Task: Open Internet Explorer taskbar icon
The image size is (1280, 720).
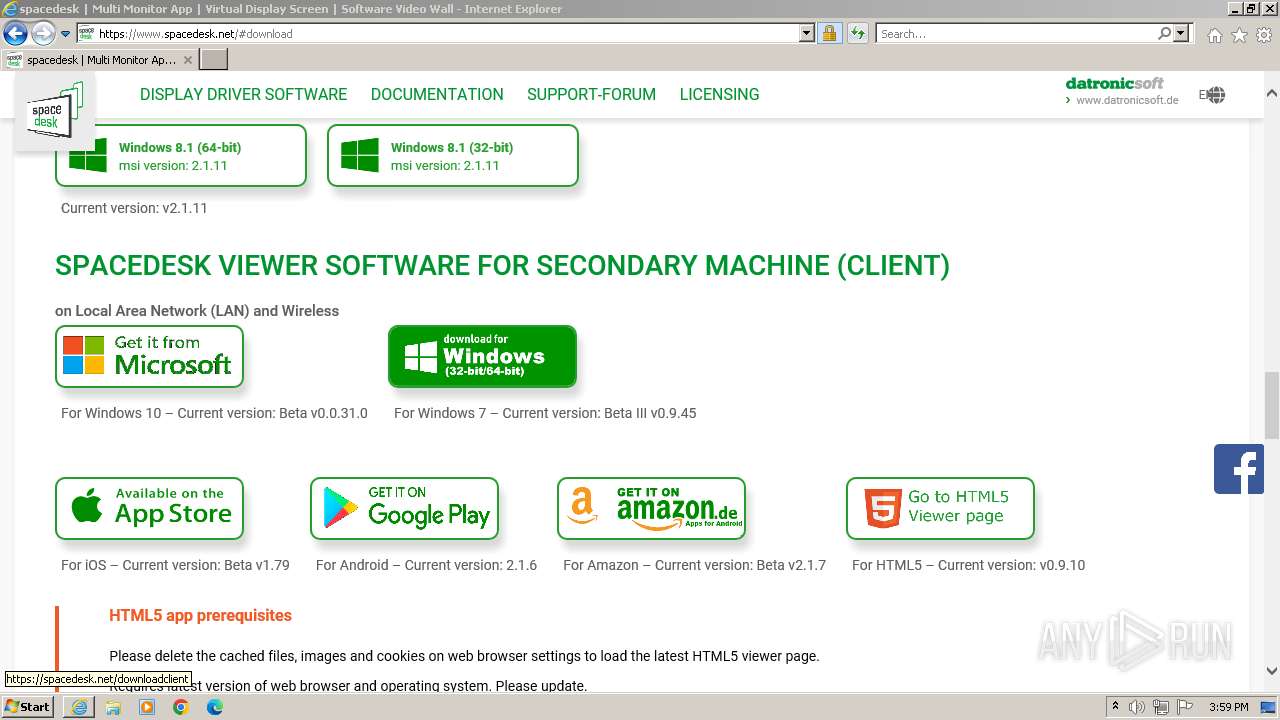Action: coord(79,707)
